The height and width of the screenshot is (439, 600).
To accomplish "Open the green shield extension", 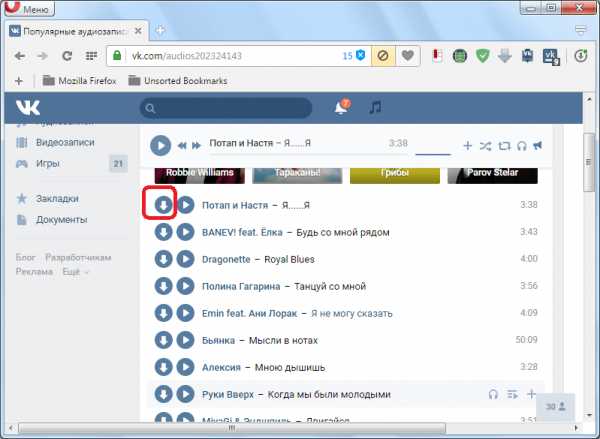I will 483,56.
